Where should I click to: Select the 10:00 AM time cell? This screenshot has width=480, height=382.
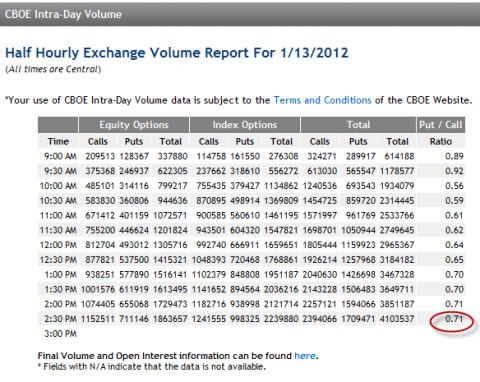coord(58,186)
